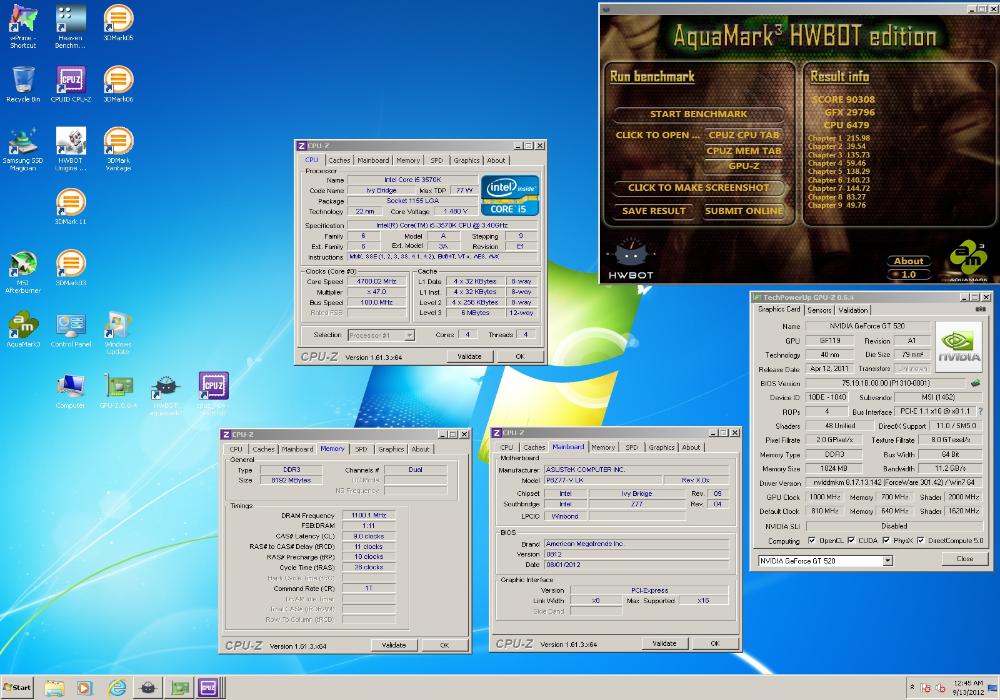
Task: Open the SPD tab in CPU-Z Memory window
Action: pyautogui.click(x=360, y=449)
